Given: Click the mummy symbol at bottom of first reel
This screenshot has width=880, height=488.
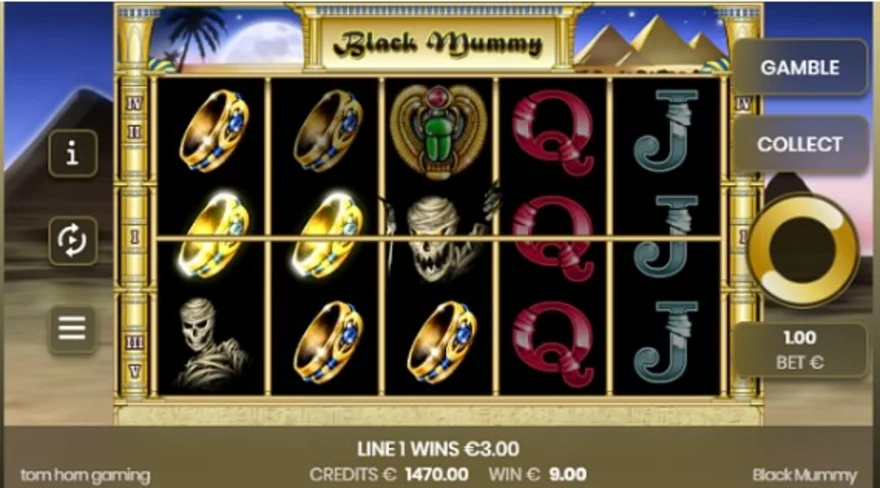Looking at the screenshot, I should [x=212, y=343].
